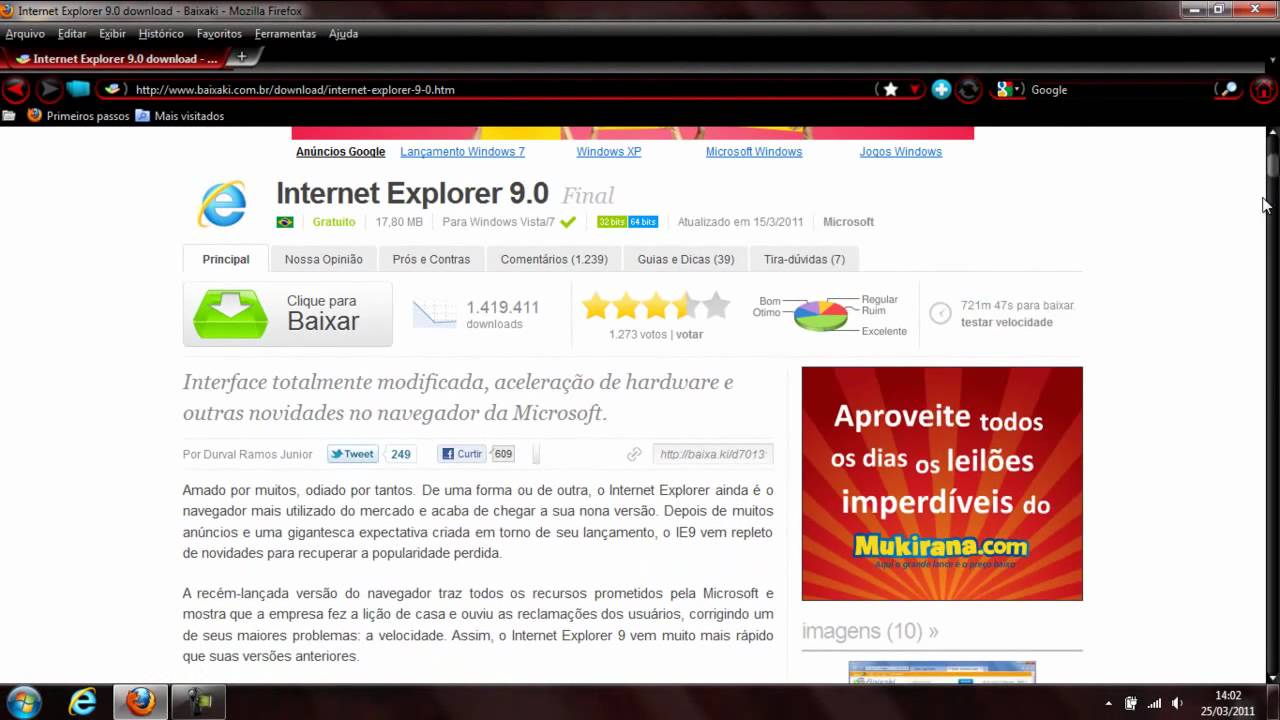Bookmark this page with the star icon
This screenshot has width=1280, height=720.
890,89
